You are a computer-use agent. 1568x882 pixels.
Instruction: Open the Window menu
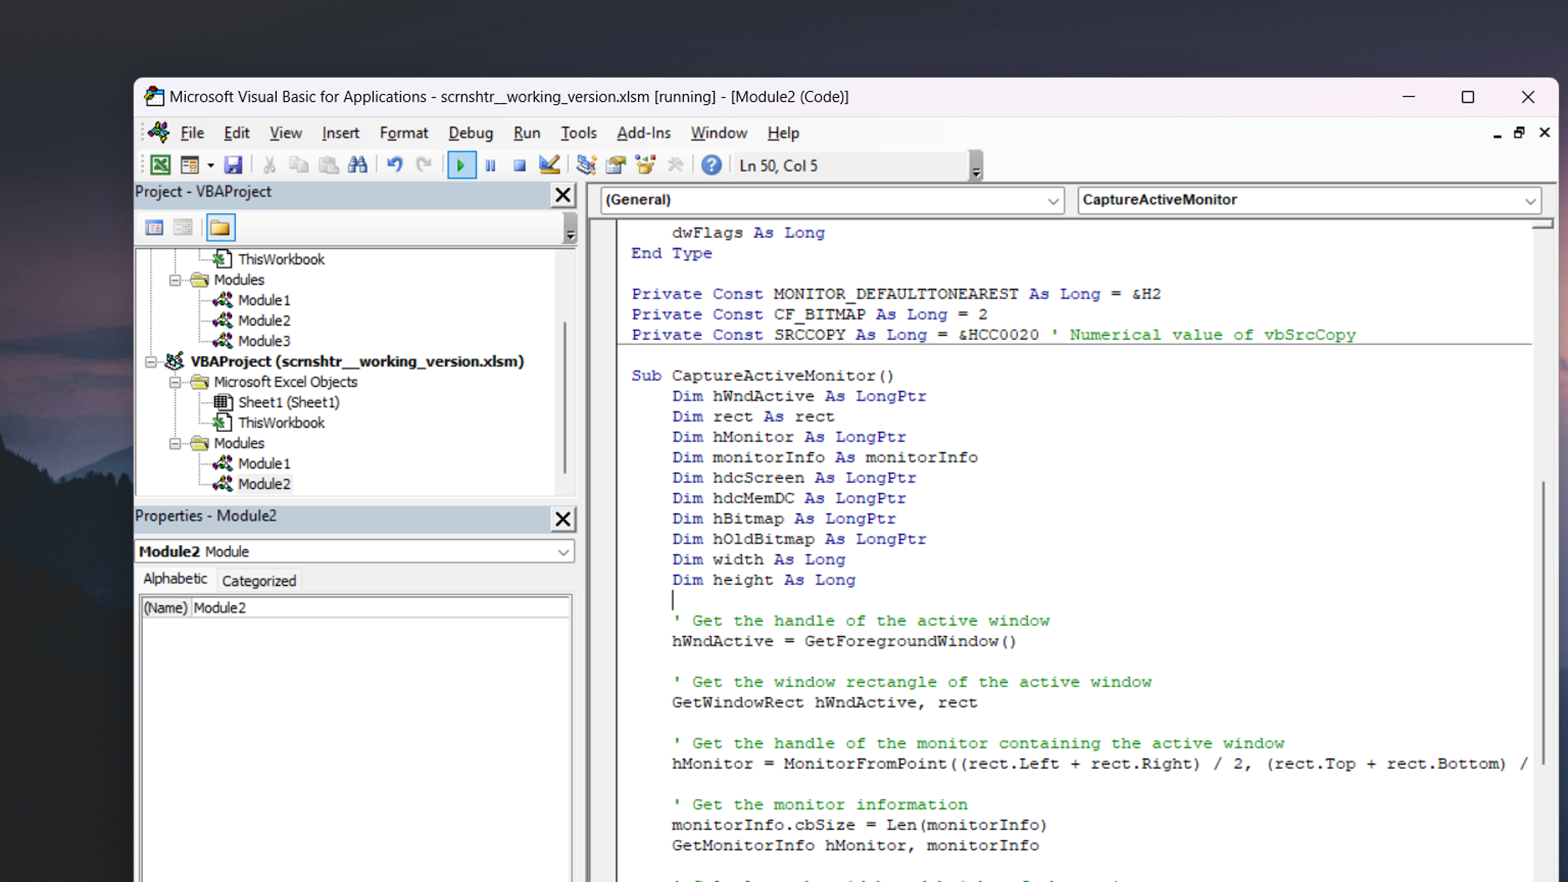pyautogui.click(x=719, y=133)
